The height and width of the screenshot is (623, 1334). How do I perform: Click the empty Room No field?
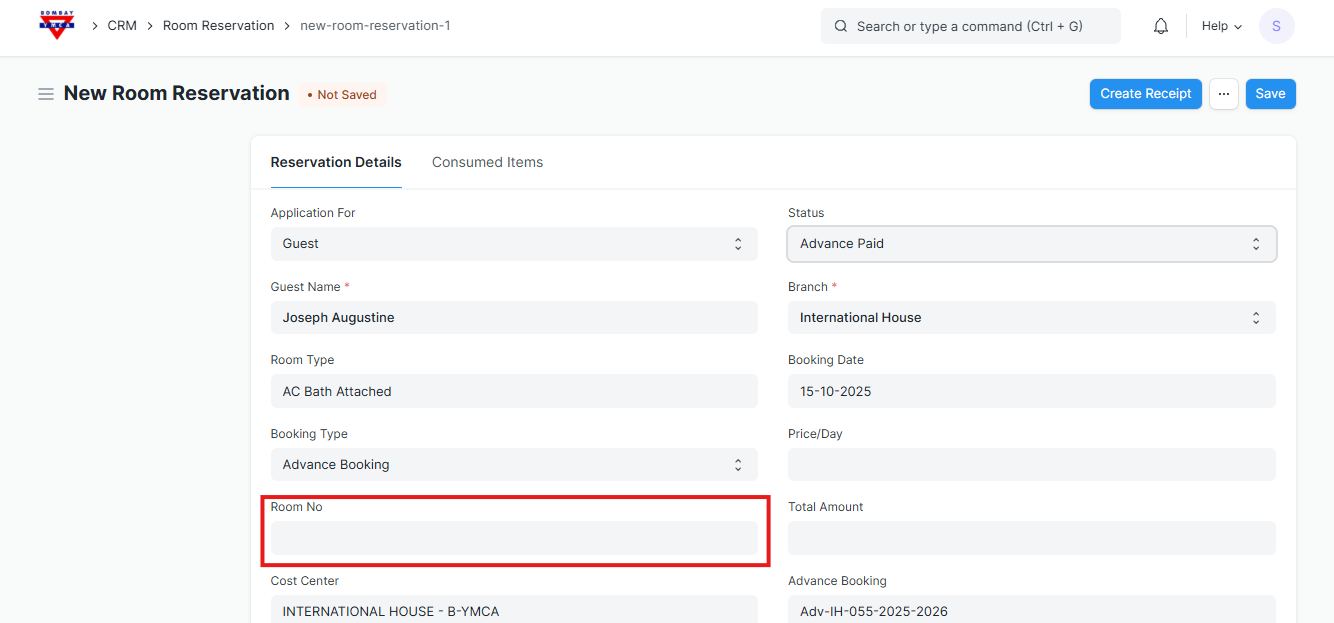click(513, 538)
